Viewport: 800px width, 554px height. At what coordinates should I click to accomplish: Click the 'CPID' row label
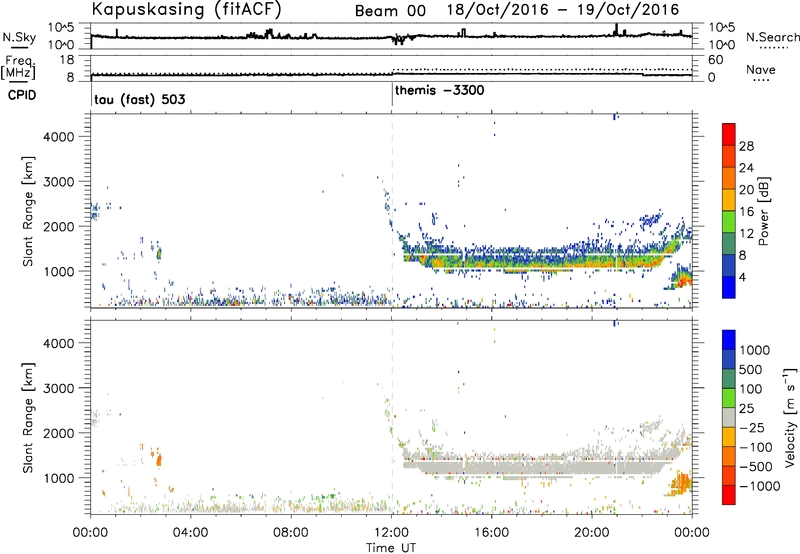(22, 95)
